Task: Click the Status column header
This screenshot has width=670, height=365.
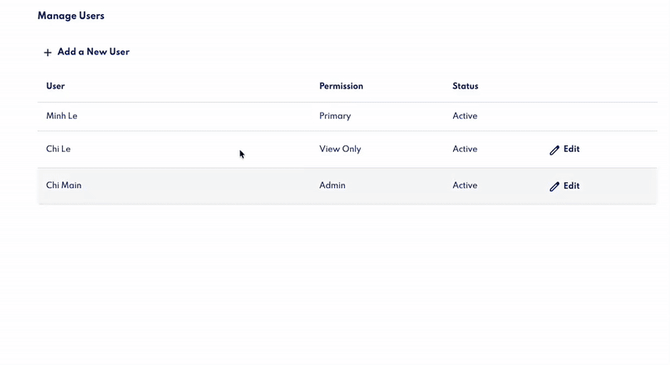Action: (465, 86)
